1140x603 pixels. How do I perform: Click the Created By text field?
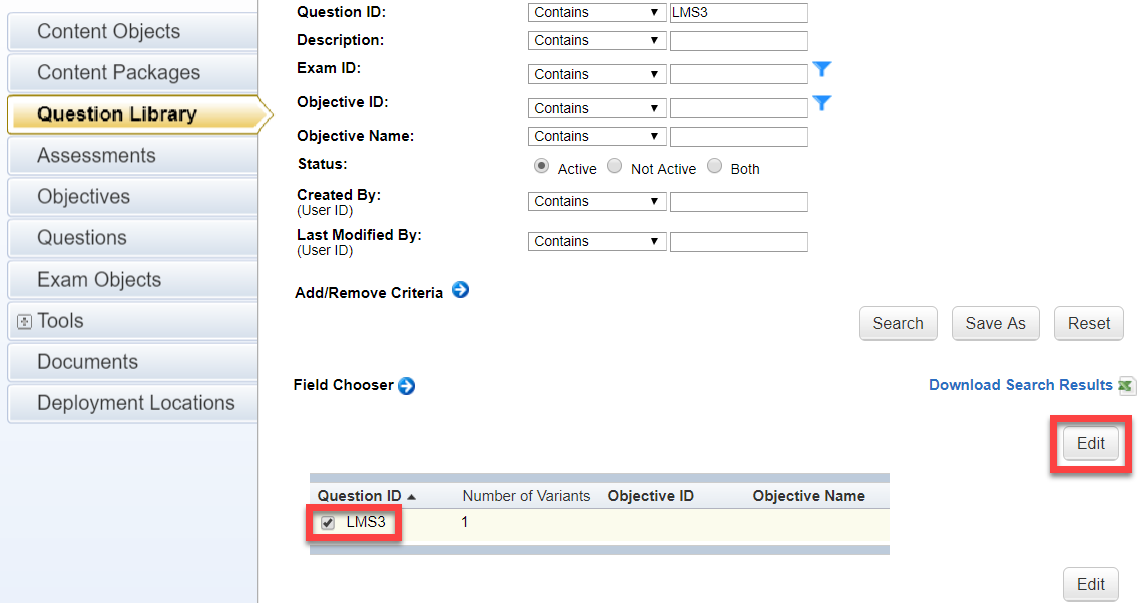[739, 202]
